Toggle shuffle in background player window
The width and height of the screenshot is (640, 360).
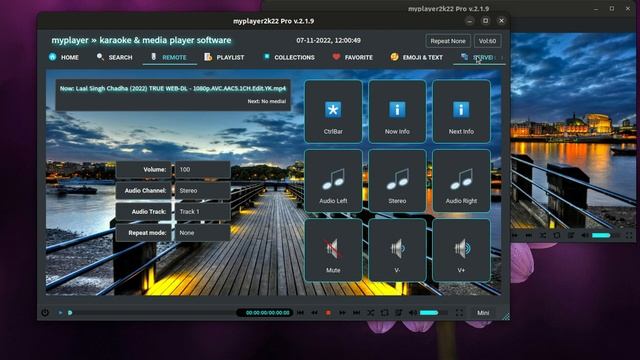pos(543,235)
